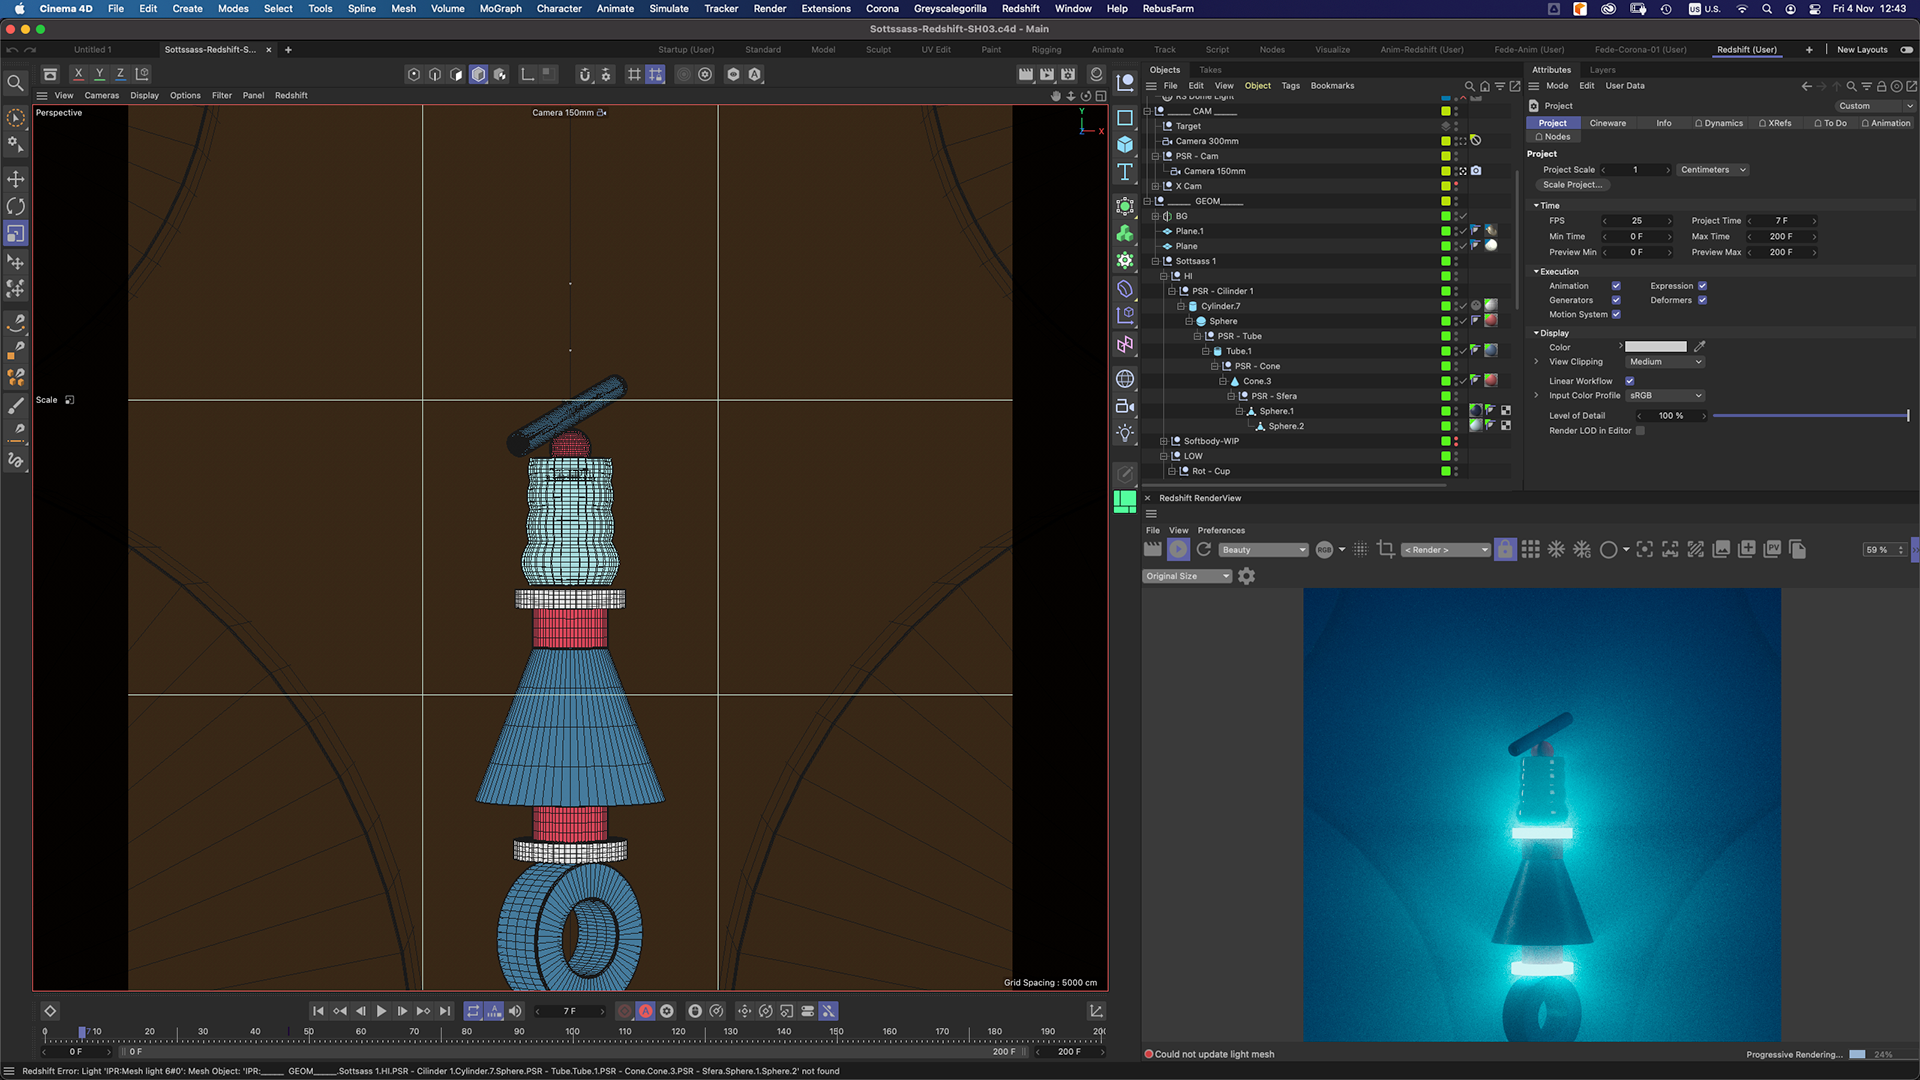Screen dimensions: 1920x1080
Task: Switch to the Cineware attributes tab
Action: tap(1607, 123)
